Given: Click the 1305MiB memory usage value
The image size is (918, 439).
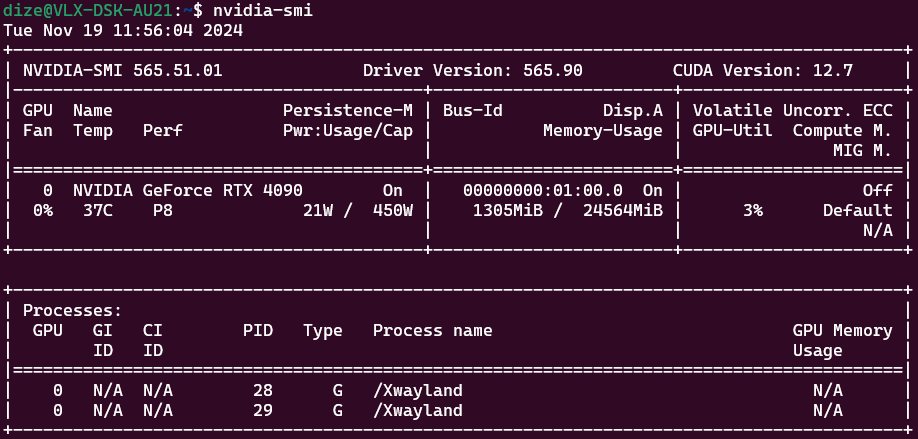Looking at the screenshot, I should (507, 211).
